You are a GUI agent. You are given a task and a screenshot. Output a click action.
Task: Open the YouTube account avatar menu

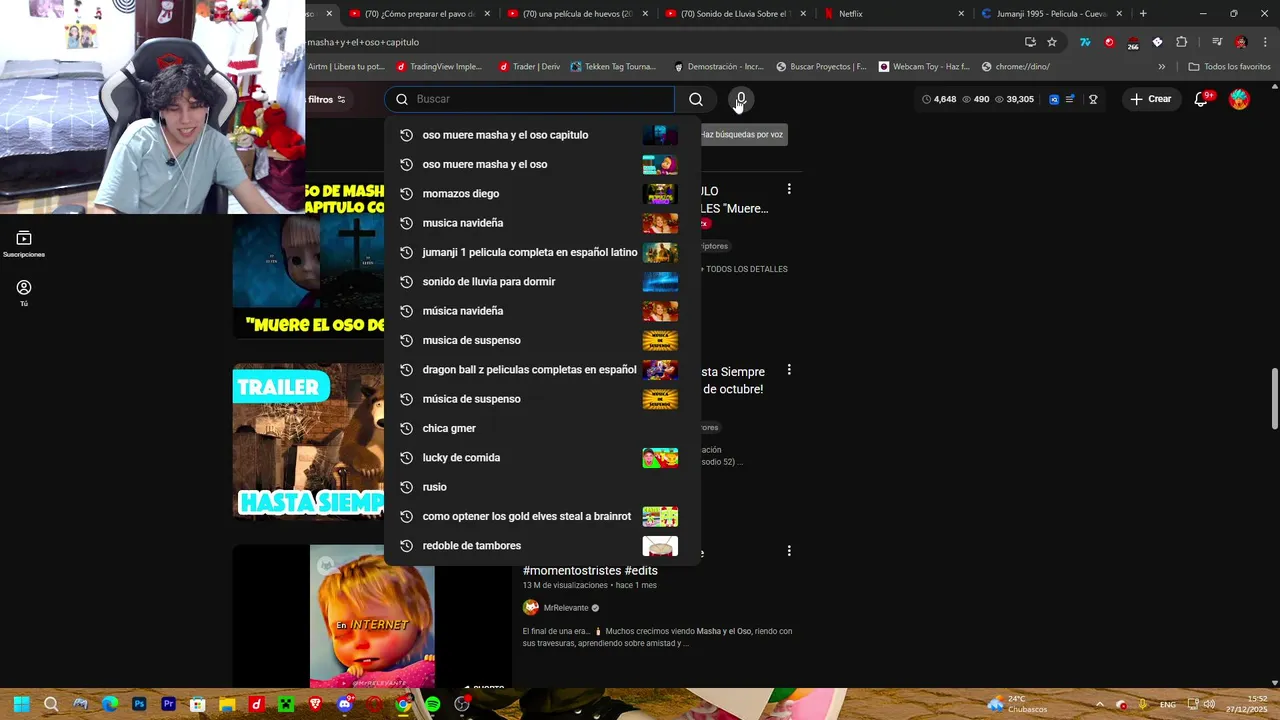[x=1239, y=99]
